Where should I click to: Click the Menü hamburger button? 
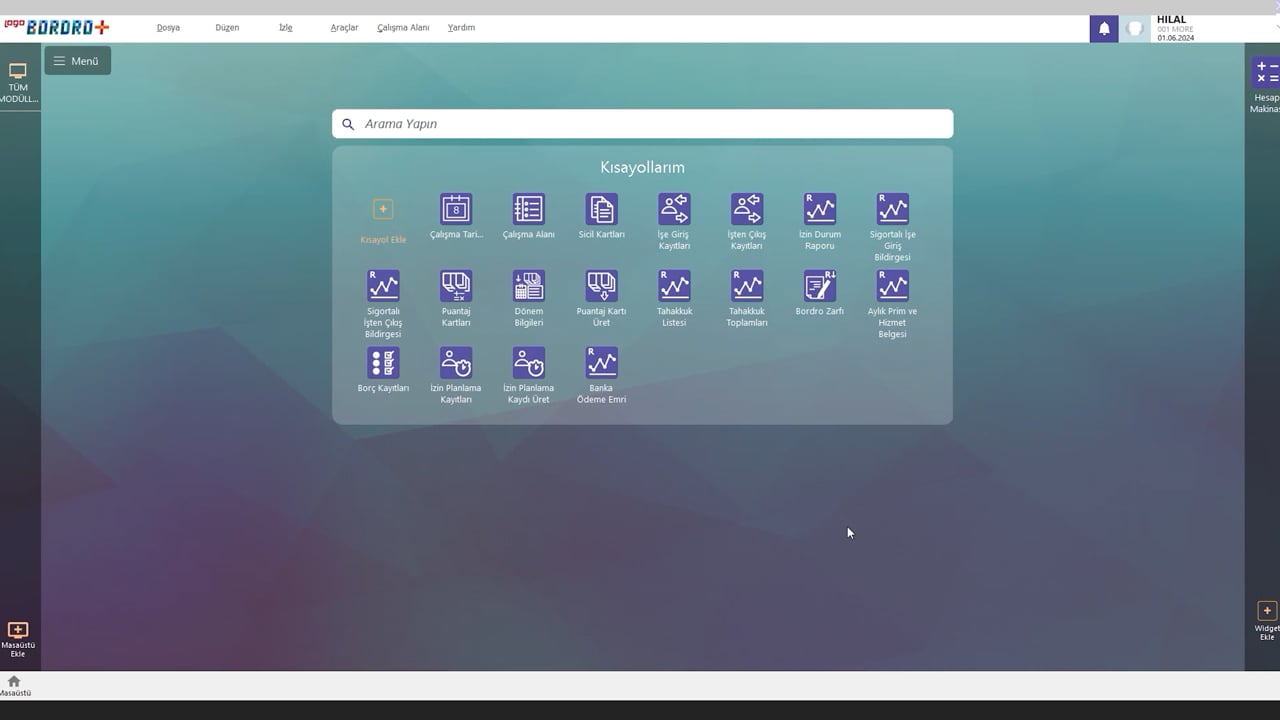click(x=77, y=61)
